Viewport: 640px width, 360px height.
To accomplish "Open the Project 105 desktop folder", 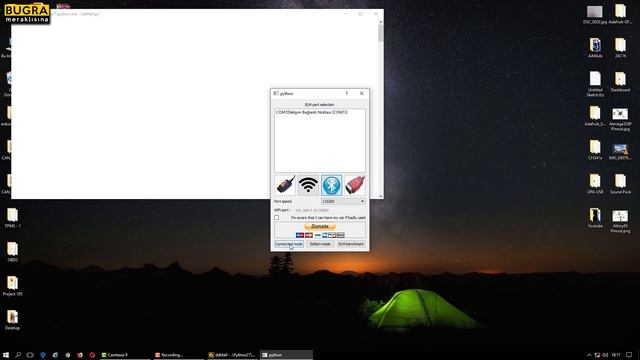I will pyautogui.click(x=12, y=286).
